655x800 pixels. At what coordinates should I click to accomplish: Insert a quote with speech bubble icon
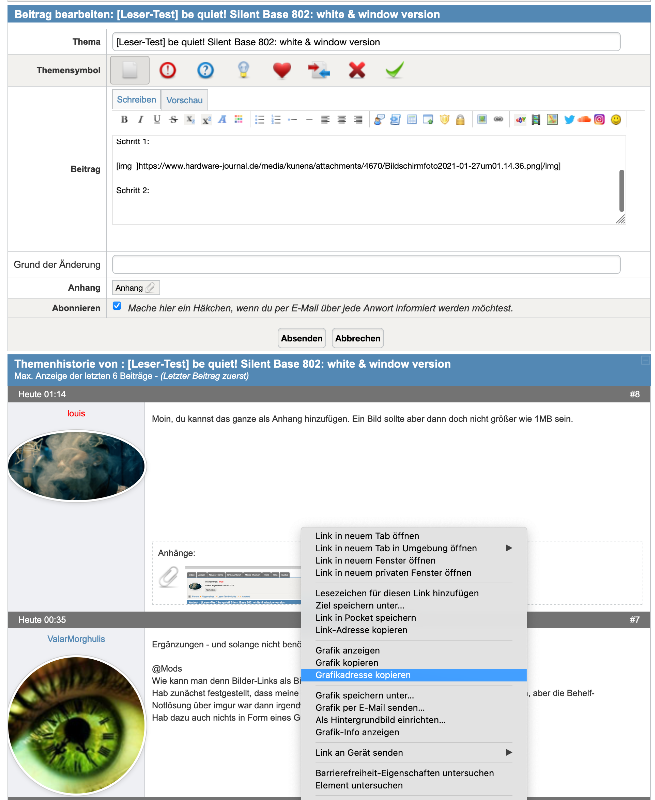tap(379, 119)
